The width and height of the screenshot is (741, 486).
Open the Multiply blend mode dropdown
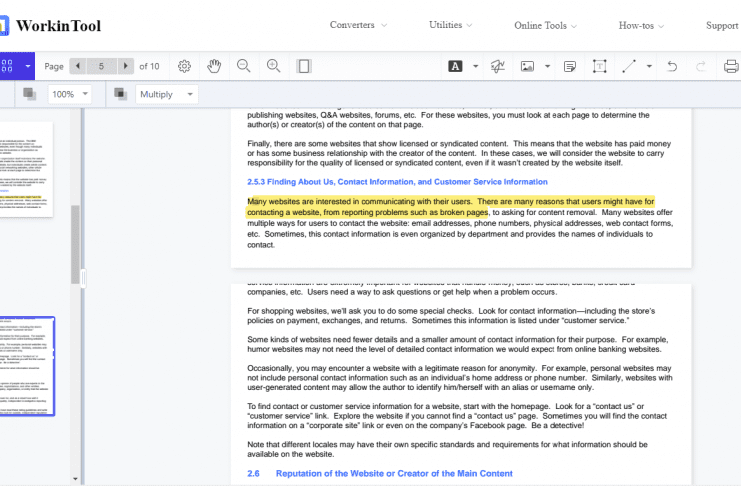point(167,94)
